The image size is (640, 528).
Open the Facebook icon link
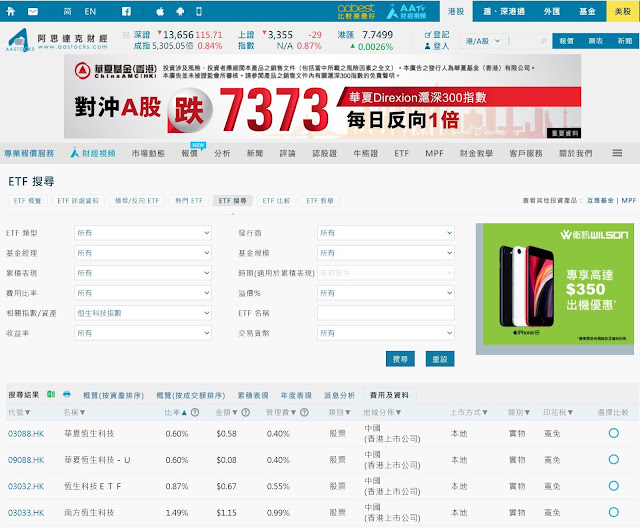coord(126,11)
